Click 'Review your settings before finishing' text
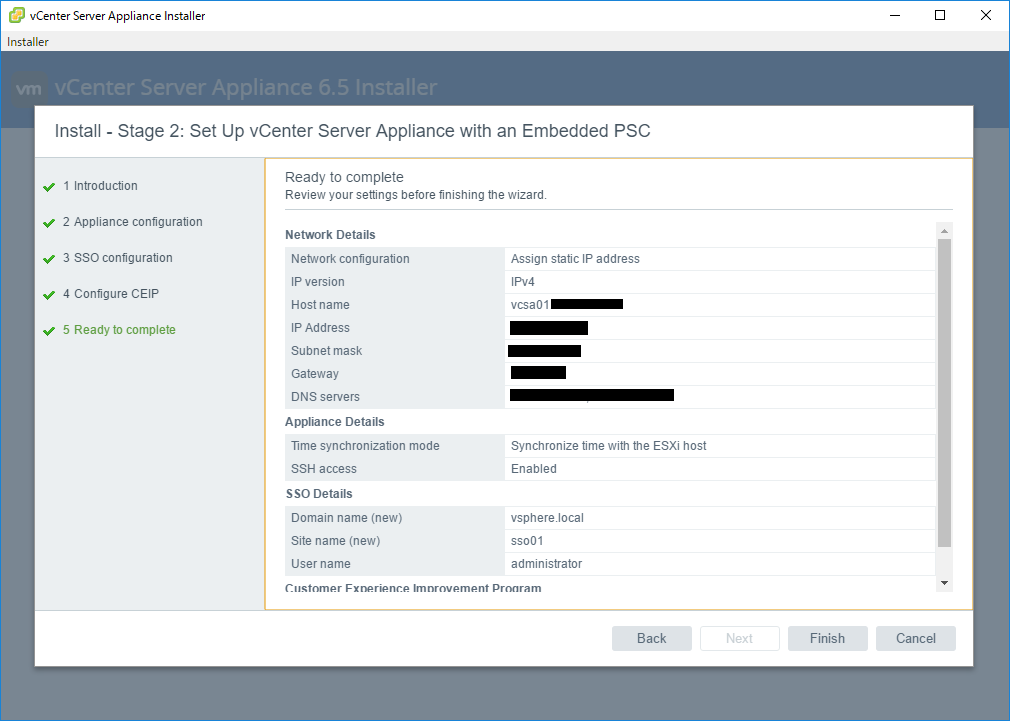Viewport: 1010px width, 721px height. [415, 195]
